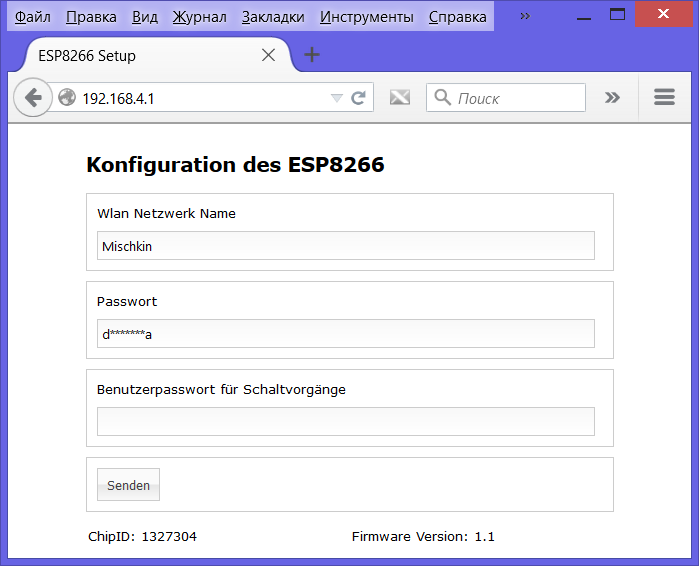The height and width of the screenshot is (566, 699).
Task: Open the Файл menu
Action: (x=33, y=17)
